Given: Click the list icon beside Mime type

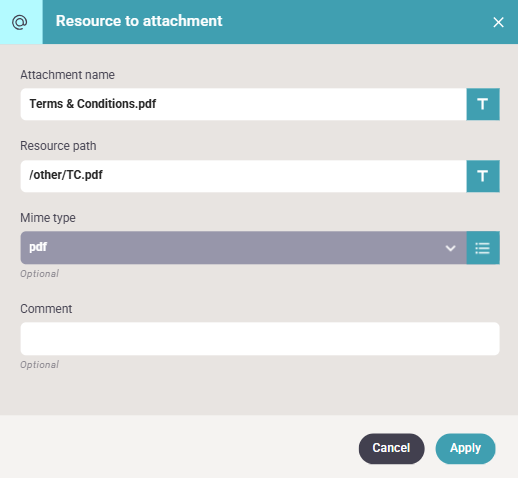Looking at the screenshot, I should click(x=483, y=248).
